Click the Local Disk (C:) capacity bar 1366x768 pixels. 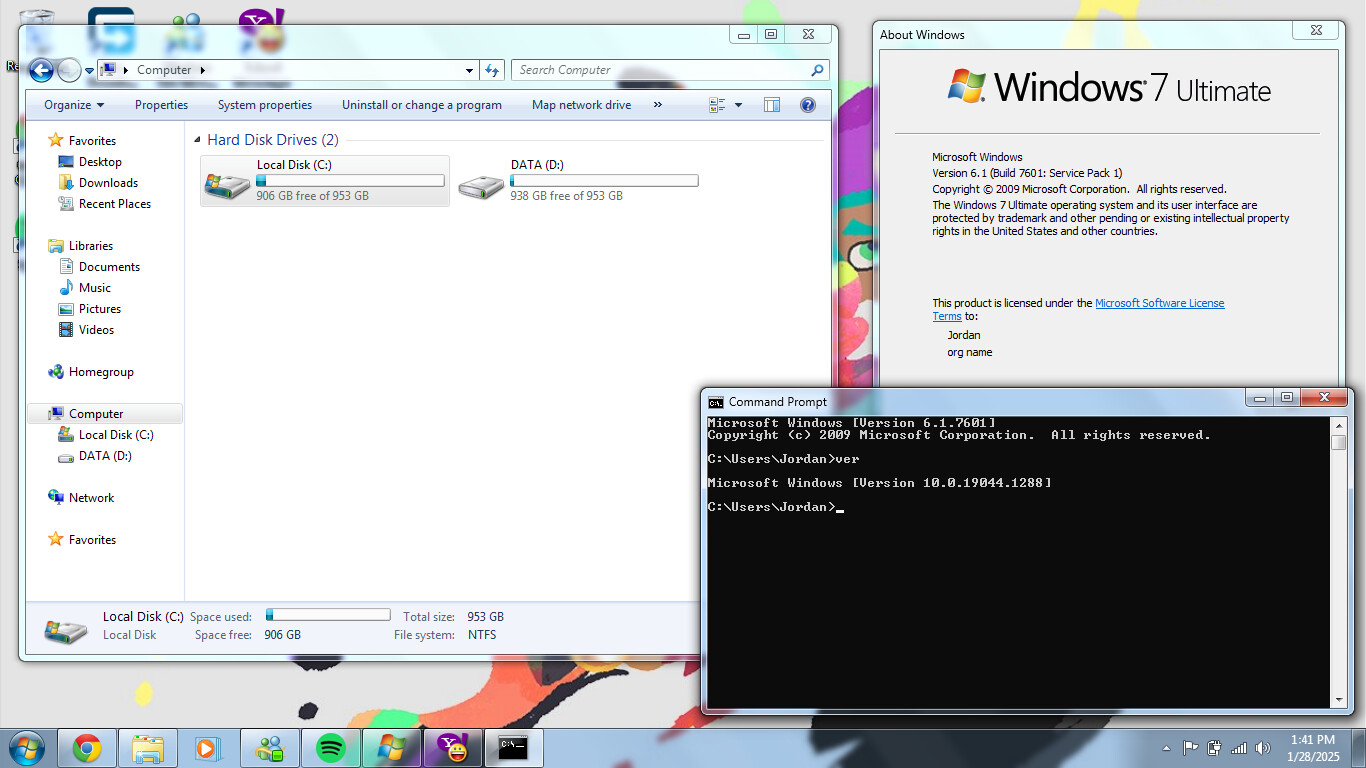click(x=350, y=181)
